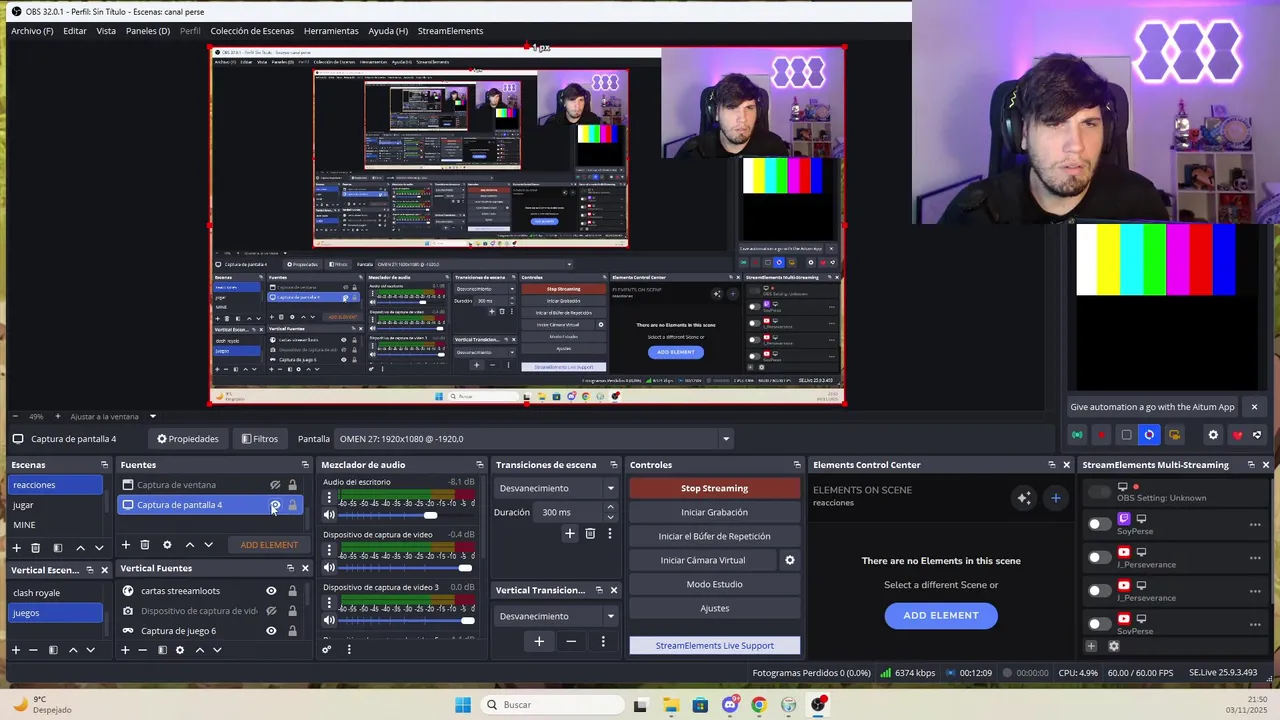Viewport: 1280px width, 720px height.
Task: Open Multi-Streaming settings gear at panel bottom
Action: point(1114,646)
